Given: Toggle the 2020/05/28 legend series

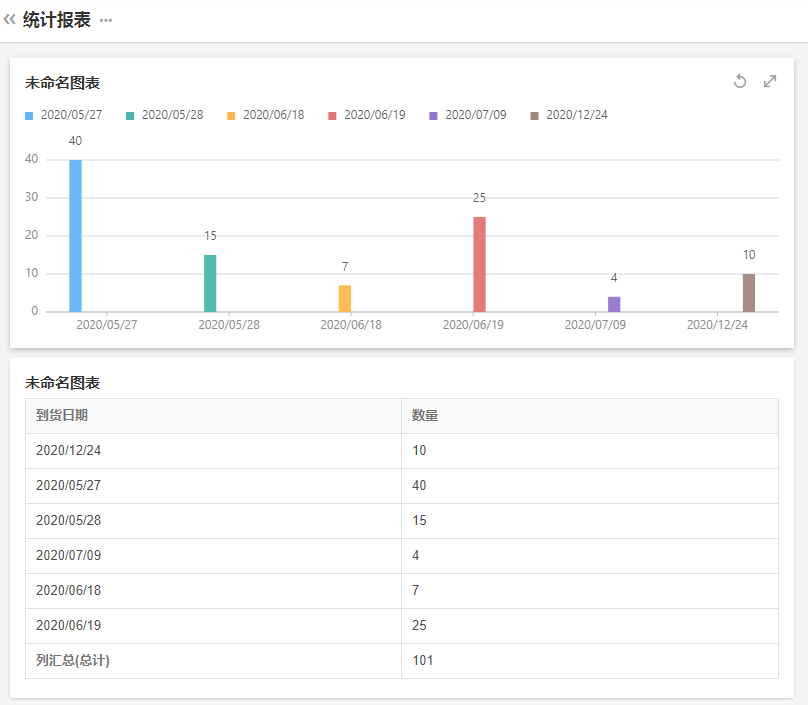Looking at the screenshot, I should pos(165,115).
